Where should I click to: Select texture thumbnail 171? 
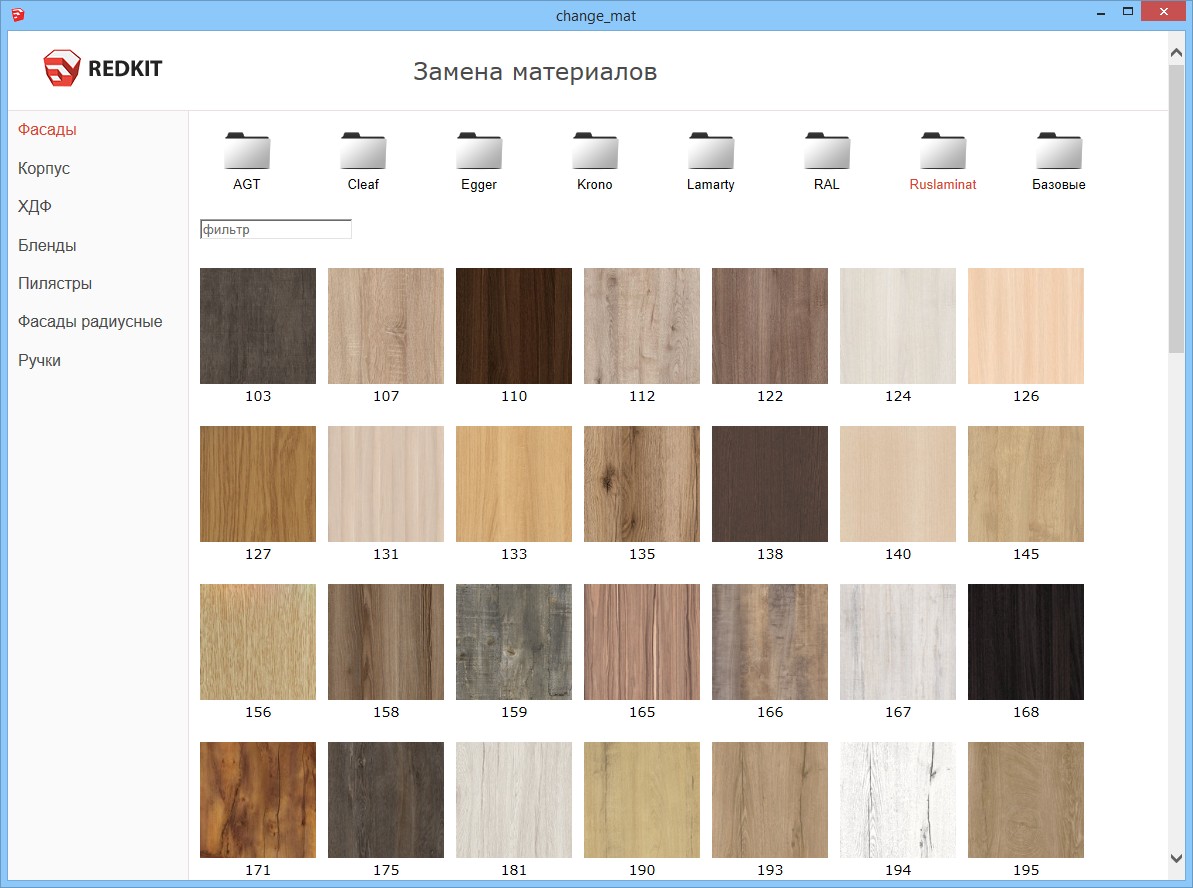[x=258, y=800]
